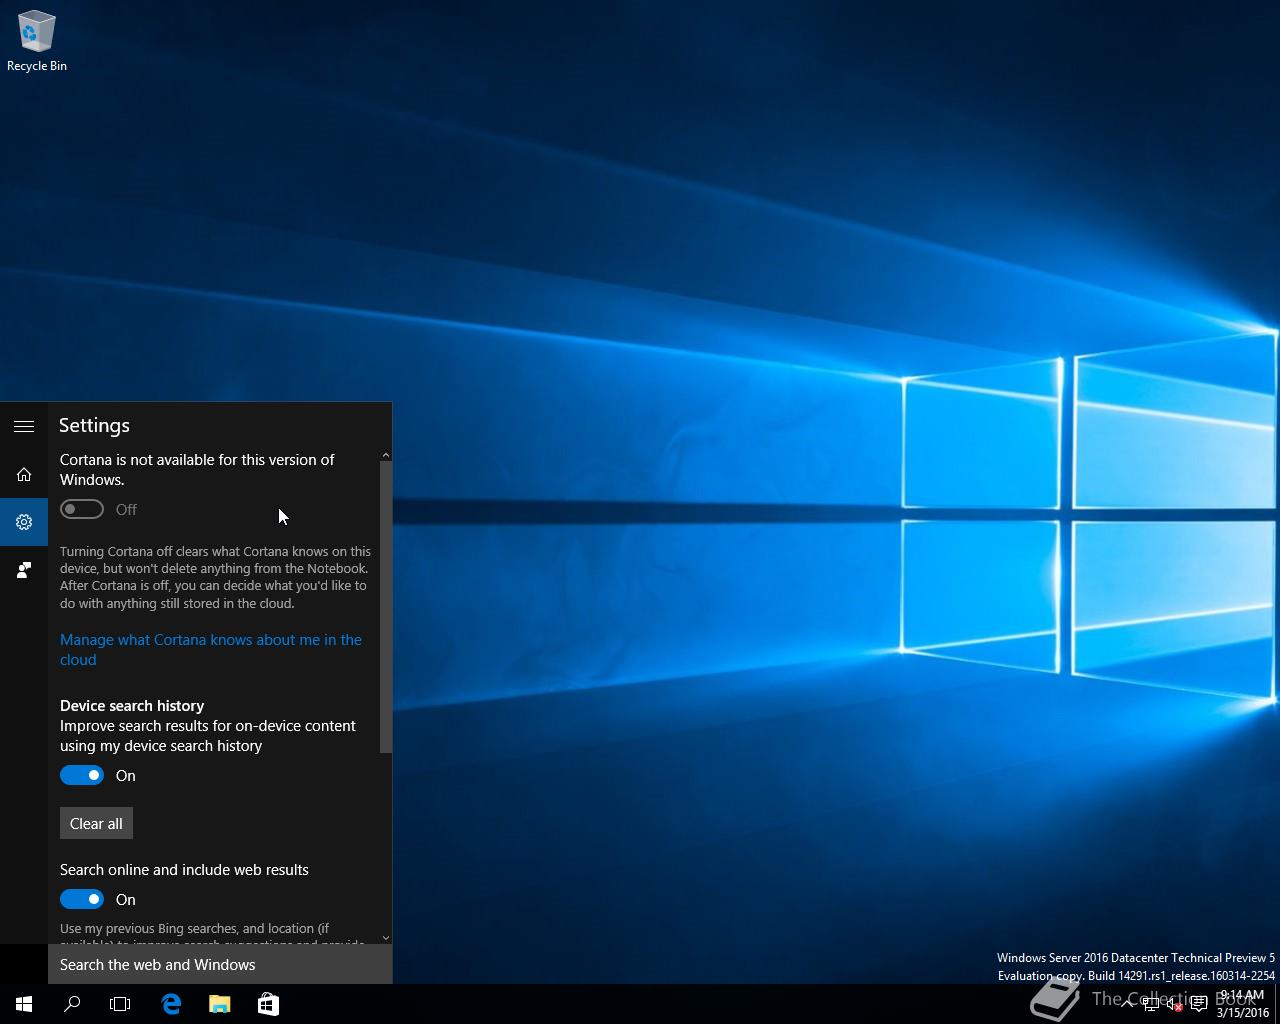This screenshot has height=1024, width=1280.
Task: Click the scroll up arrow in settings
Action: tap(386, 456)
